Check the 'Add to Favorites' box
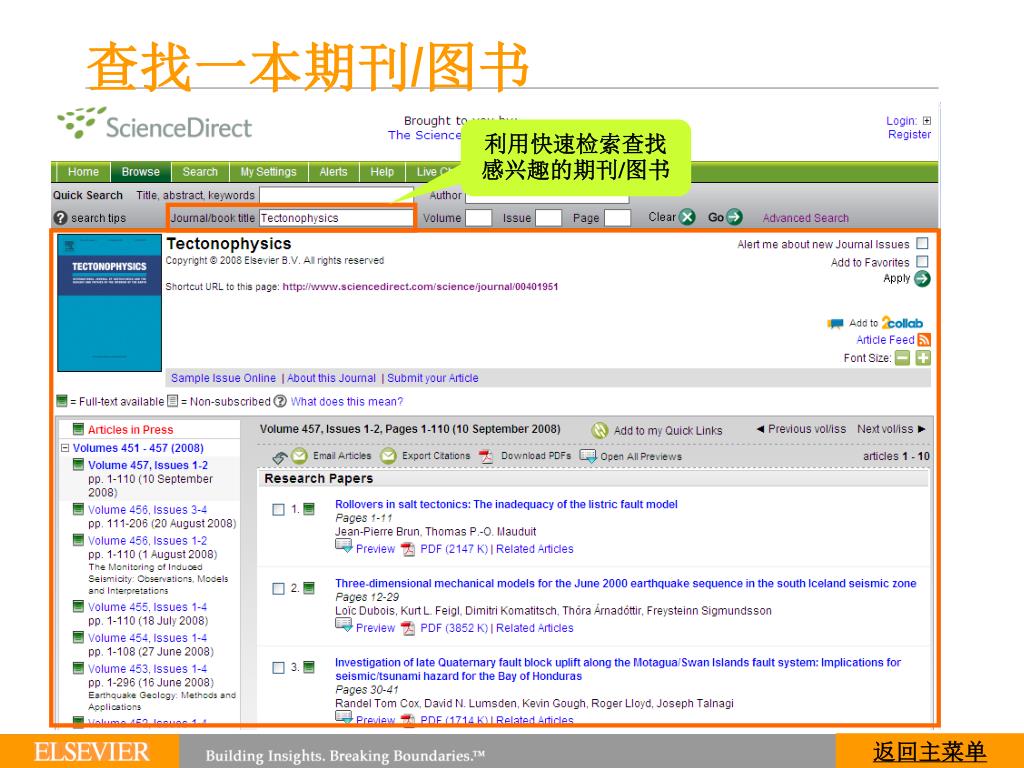Viewport: 1024px width, 768px height. coord(922,261)
